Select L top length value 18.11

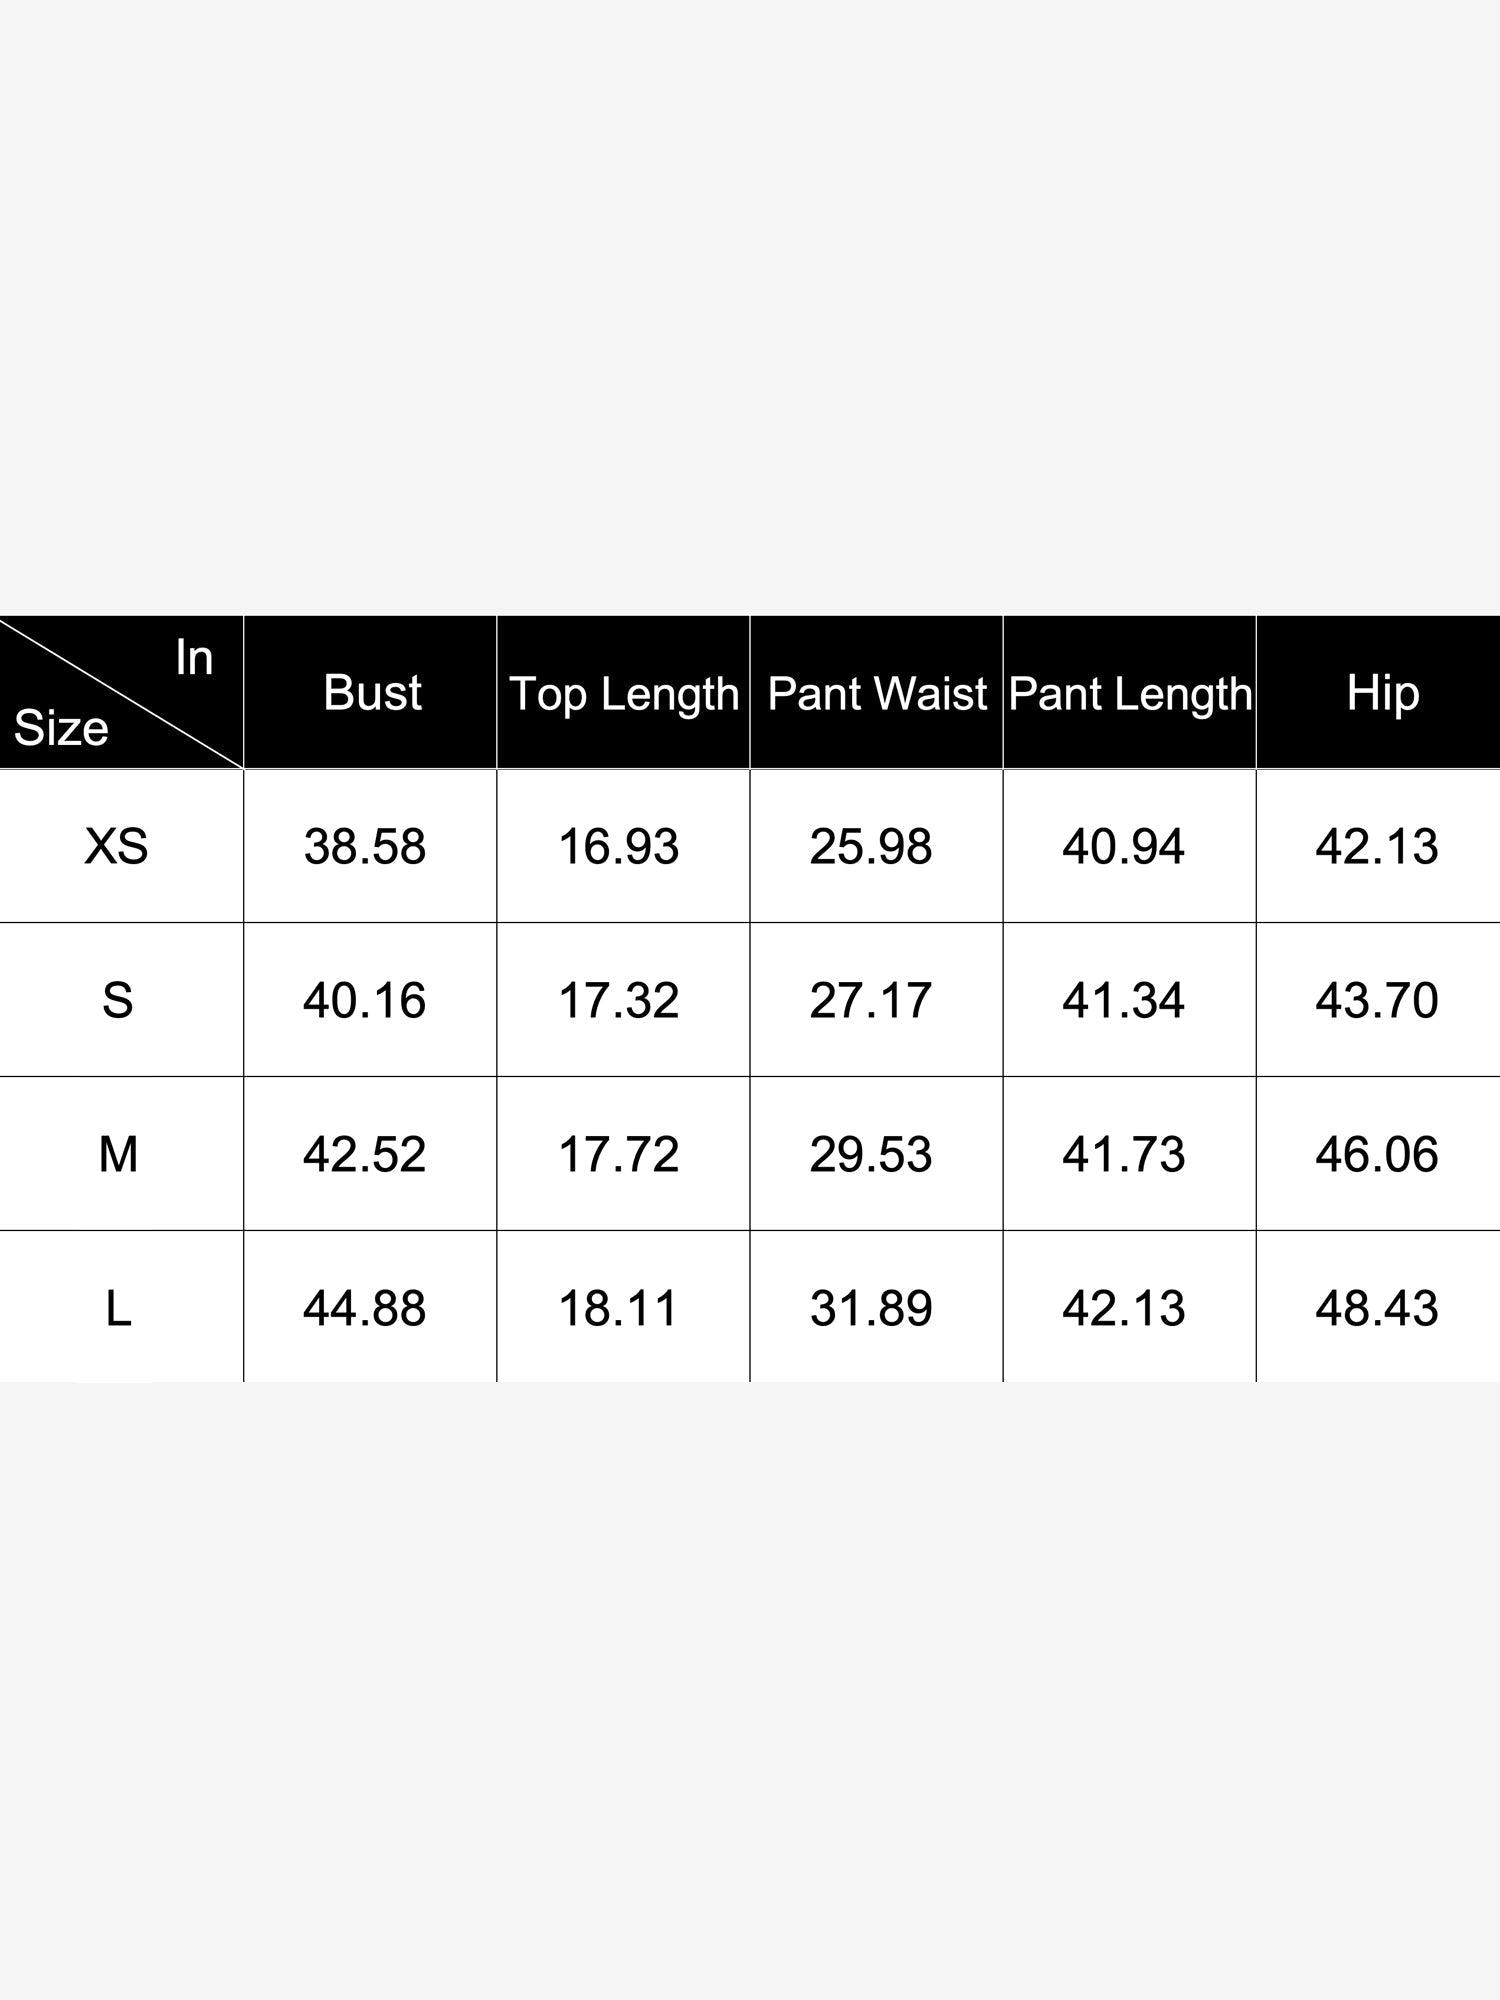[x=618, y=1309]
